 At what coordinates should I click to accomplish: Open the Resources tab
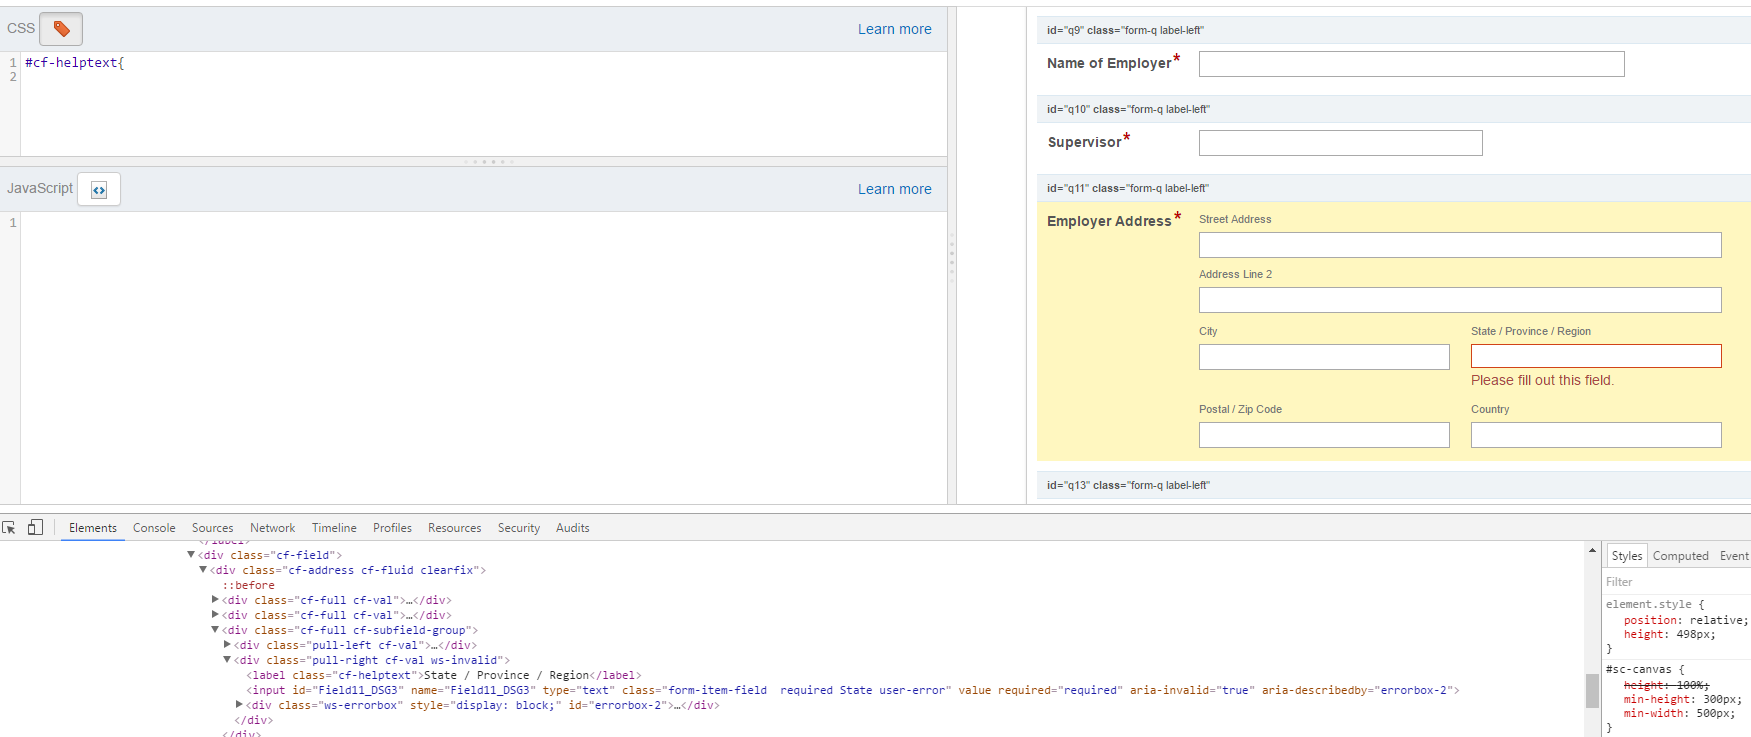(x=454, y=528)
